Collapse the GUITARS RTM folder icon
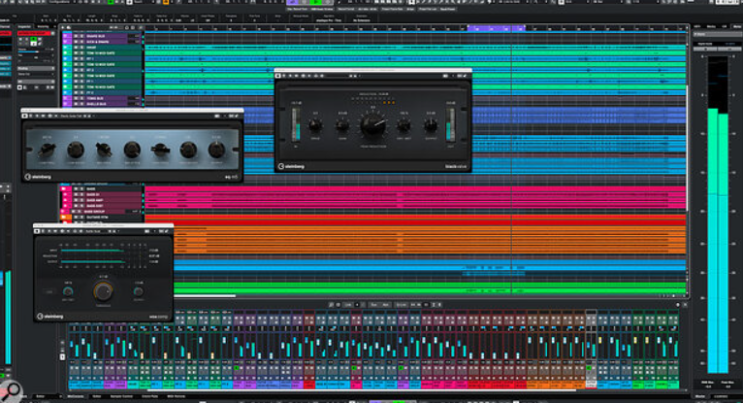 64,217
